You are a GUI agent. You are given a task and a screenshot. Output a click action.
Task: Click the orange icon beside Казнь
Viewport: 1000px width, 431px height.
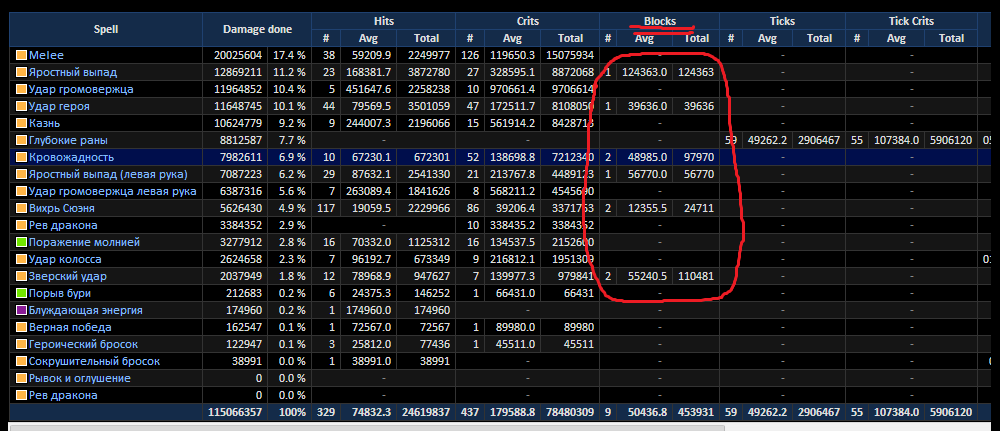pos(21,123)
